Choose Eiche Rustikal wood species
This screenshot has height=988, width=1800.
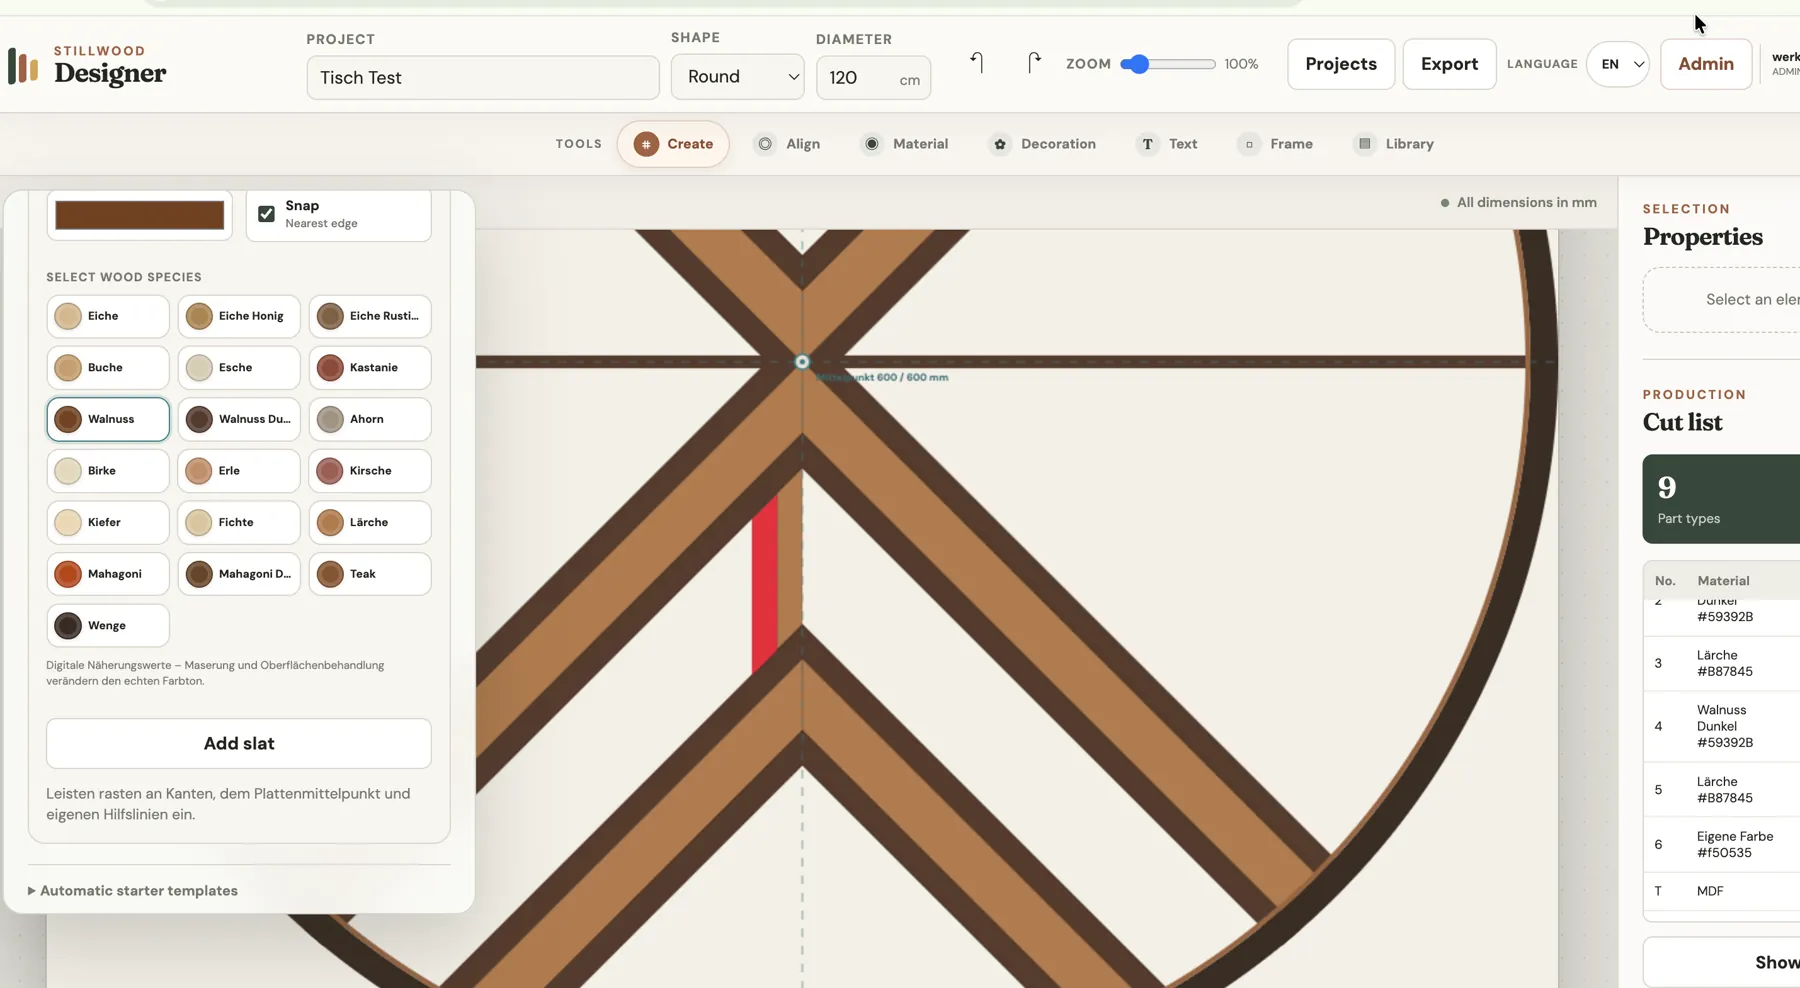(x=370, y=316)
